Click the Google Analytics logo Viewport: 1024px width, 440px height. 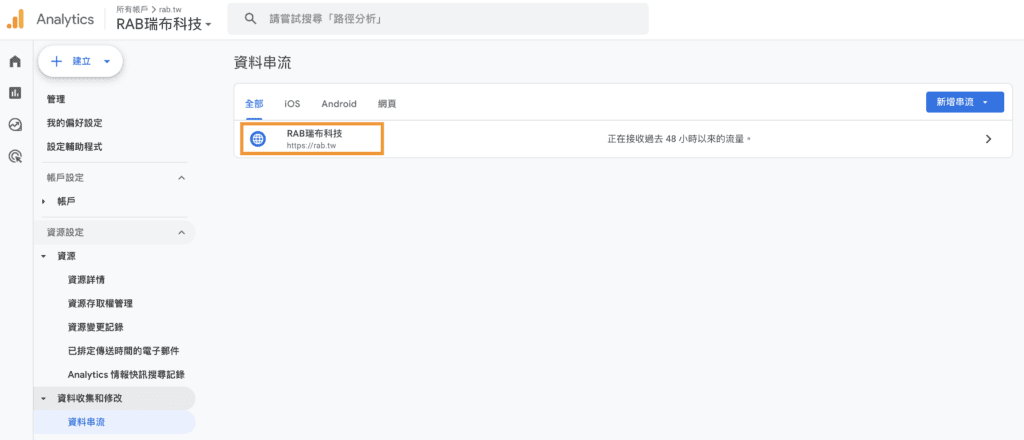(15, 19)
